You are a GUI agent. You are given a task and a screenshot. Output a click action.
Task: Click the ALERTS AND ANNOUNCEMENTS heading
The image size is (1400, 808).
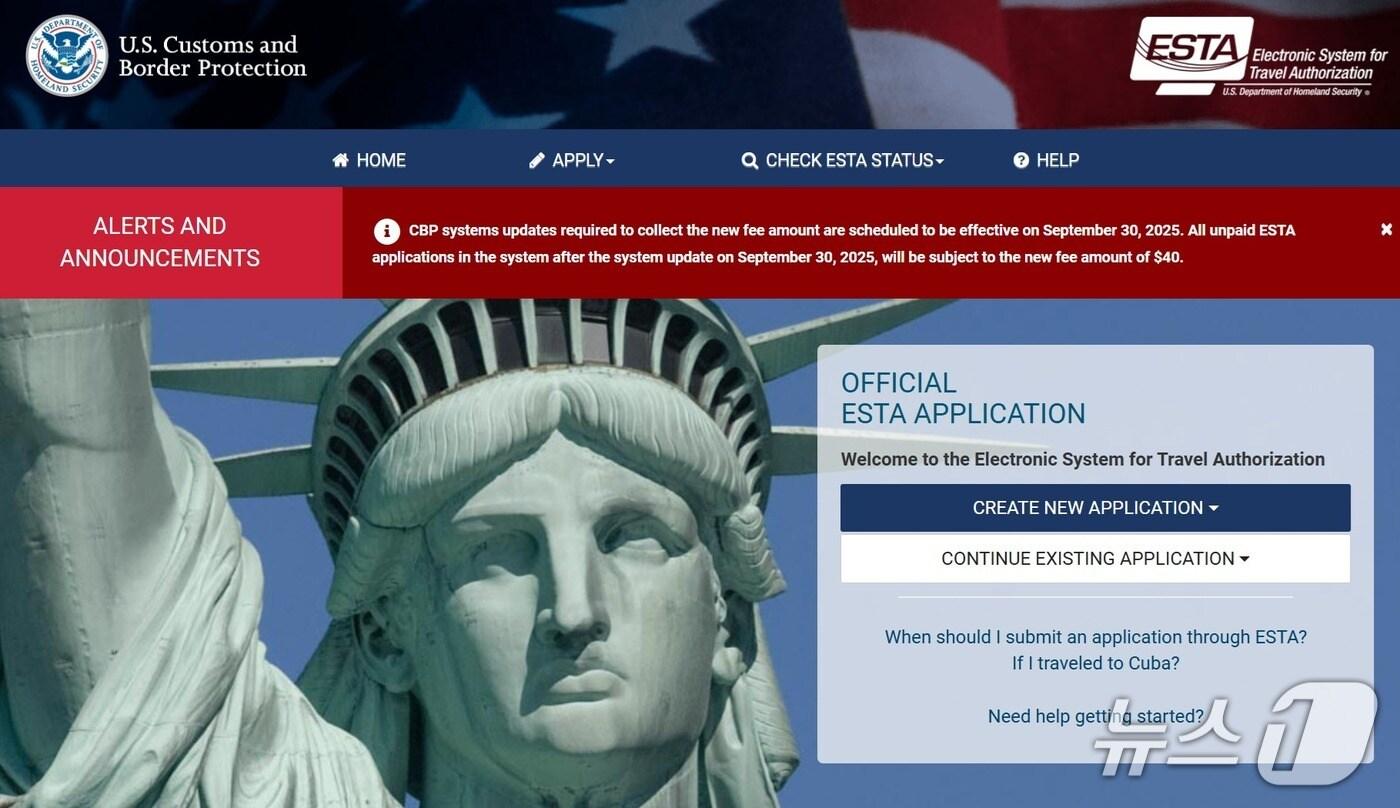(x=160, y=242)
